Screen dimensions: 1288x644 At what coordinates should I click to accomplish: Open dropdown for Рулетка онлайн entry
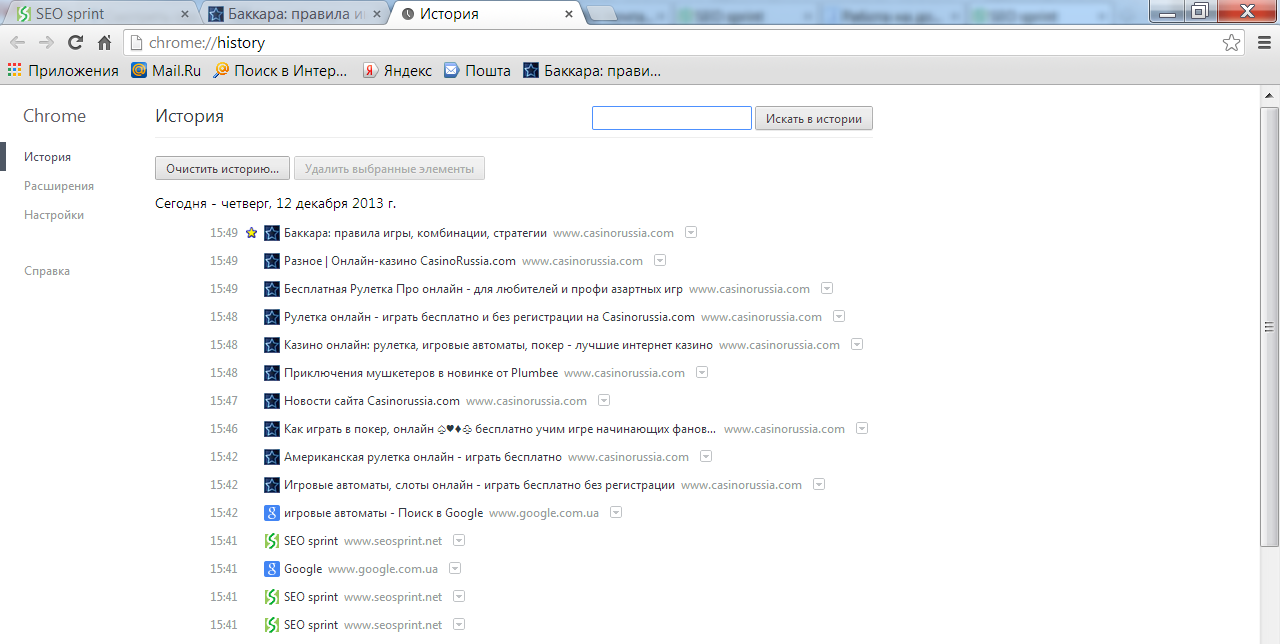(839, 317)
